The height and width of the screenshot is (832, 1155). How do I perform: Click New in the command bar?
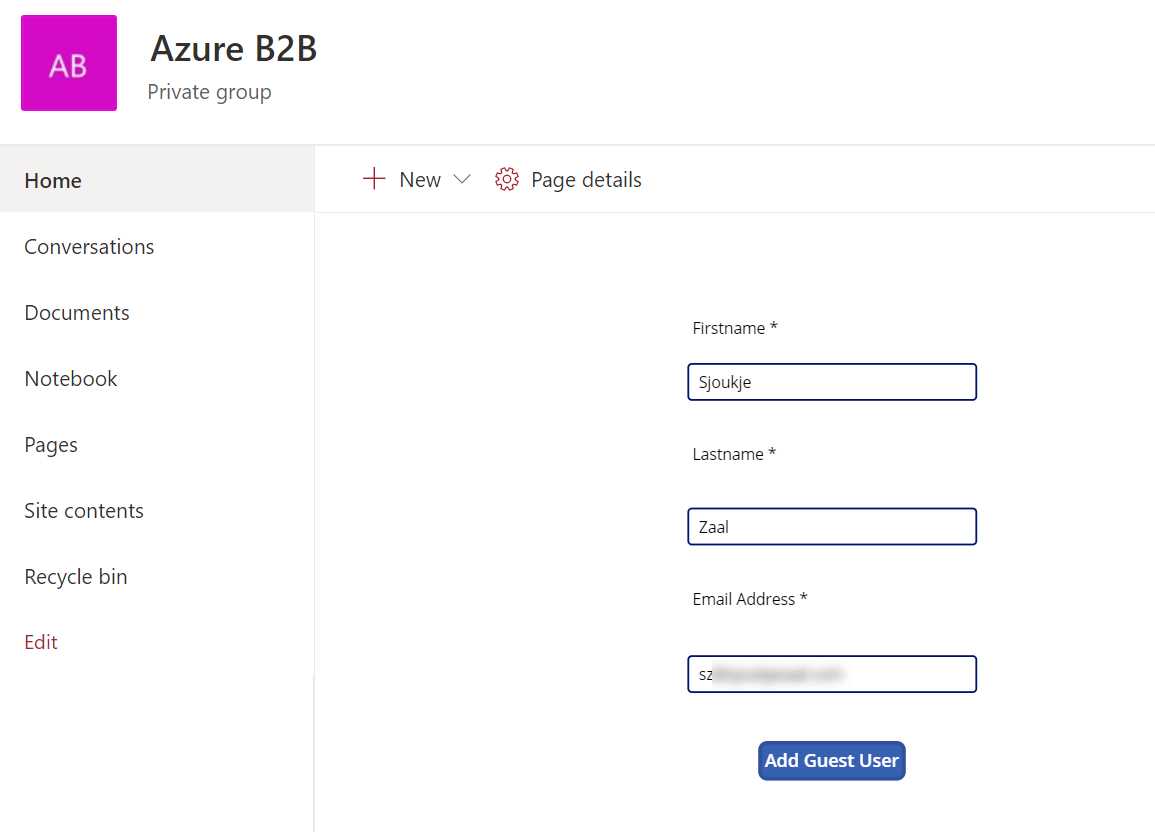(419, 179)
